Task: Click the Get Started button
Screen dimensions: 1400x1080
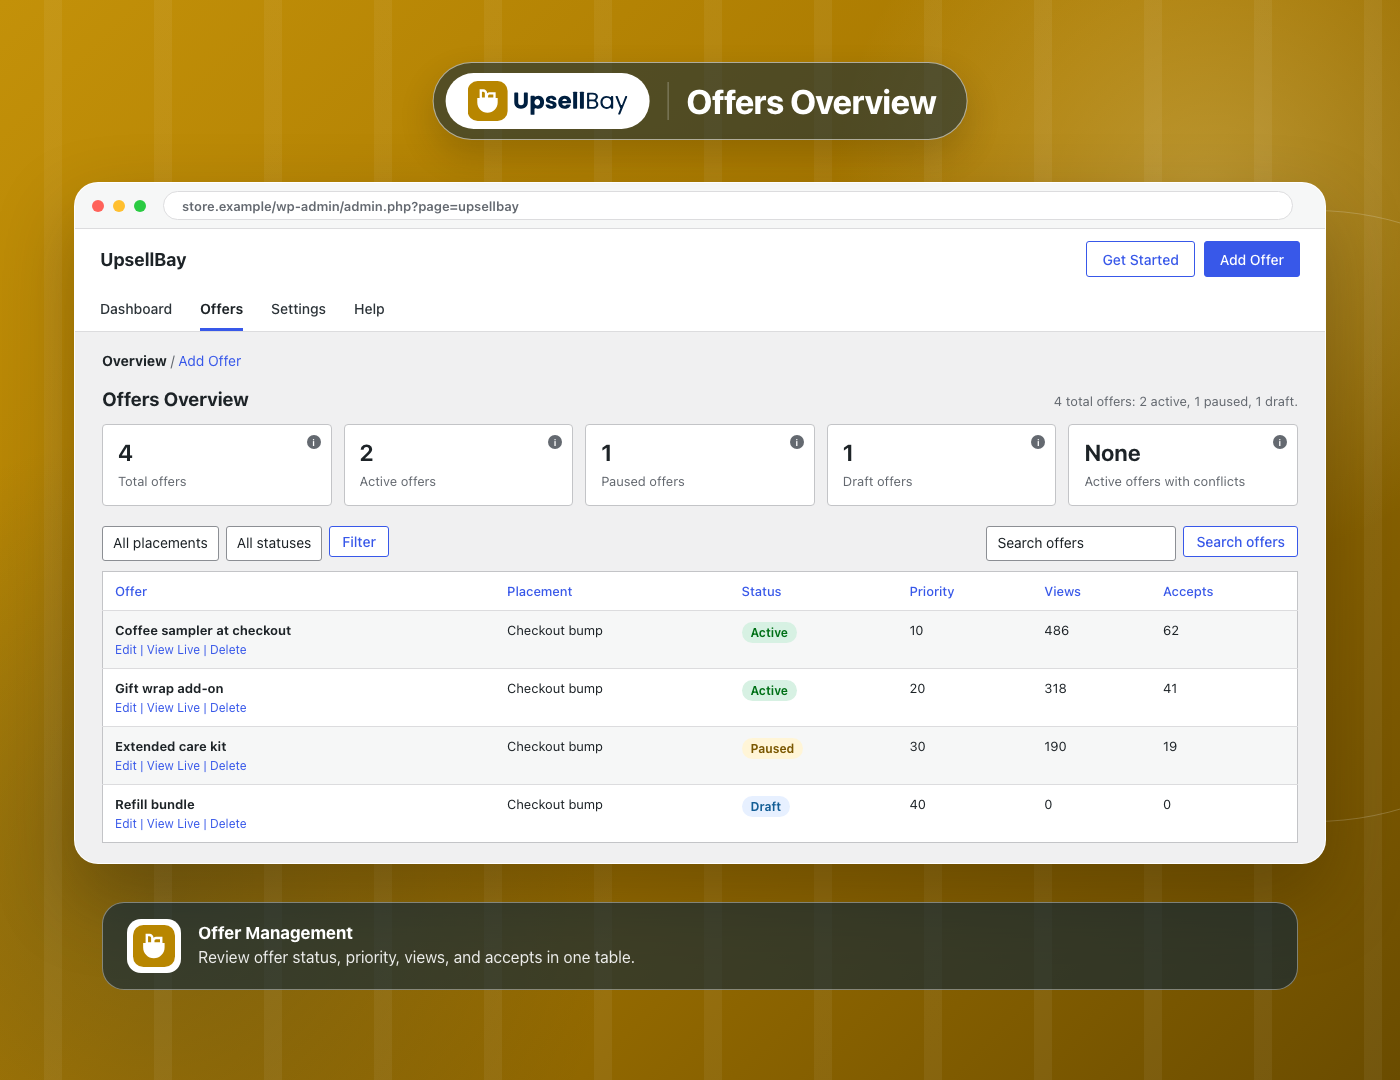Action: (x=1140, y=259)
